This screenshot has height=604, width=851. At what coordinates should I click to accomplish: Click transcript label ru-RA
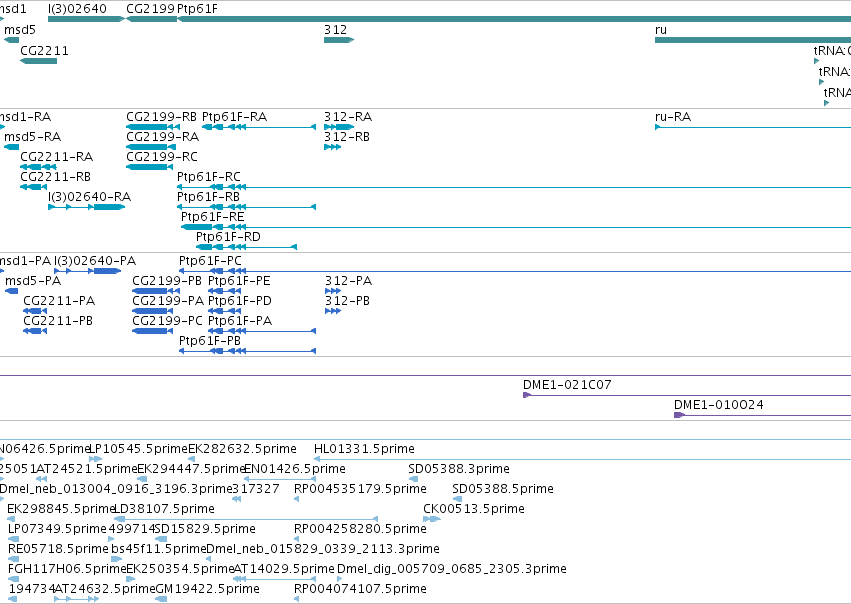coord(673,117)
